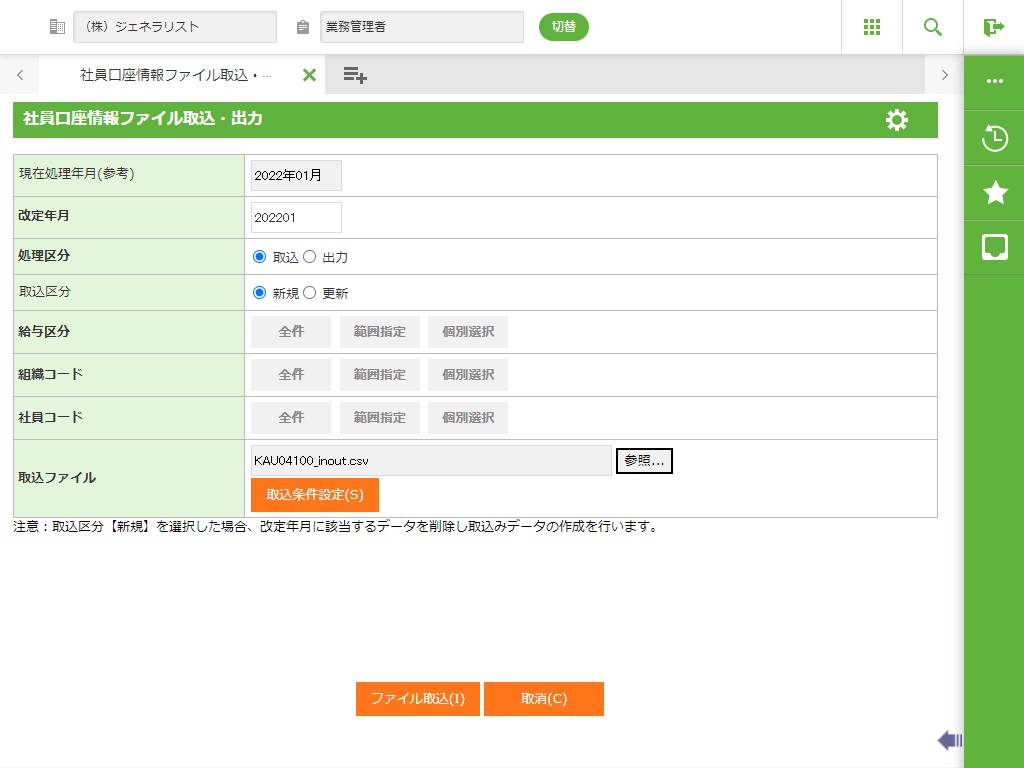Click the ファイル取込(I) button
Screen dimensions: 1024x768
coord(418,699)
